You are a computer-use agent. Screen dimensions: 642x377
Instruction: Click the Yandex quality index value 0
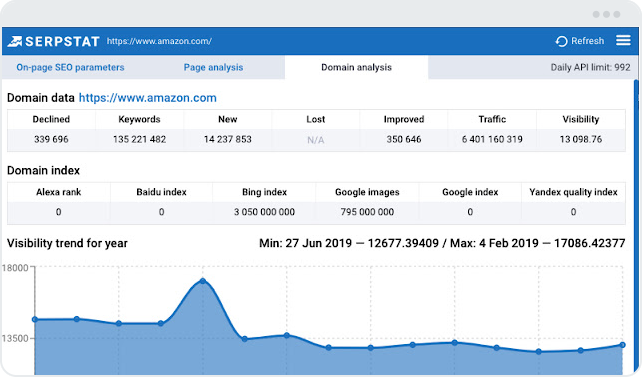[x=573, y=212]
